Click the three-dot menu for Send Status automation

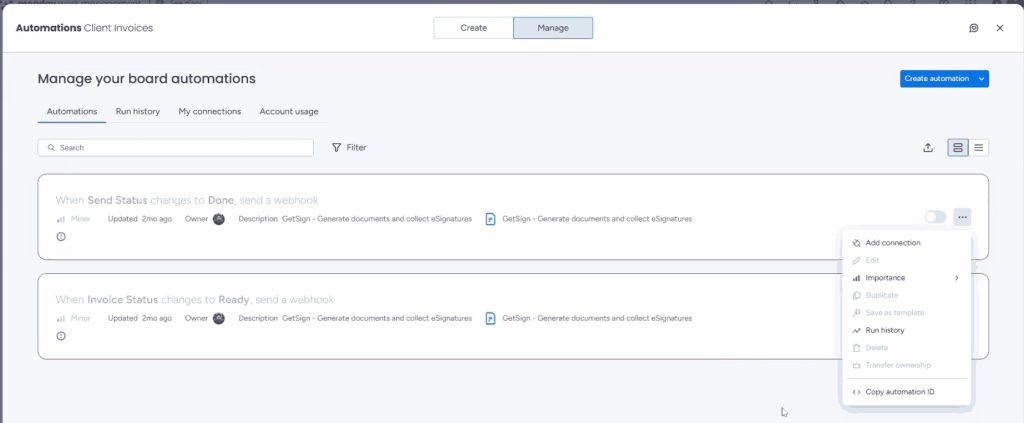(x=962, y=217)
